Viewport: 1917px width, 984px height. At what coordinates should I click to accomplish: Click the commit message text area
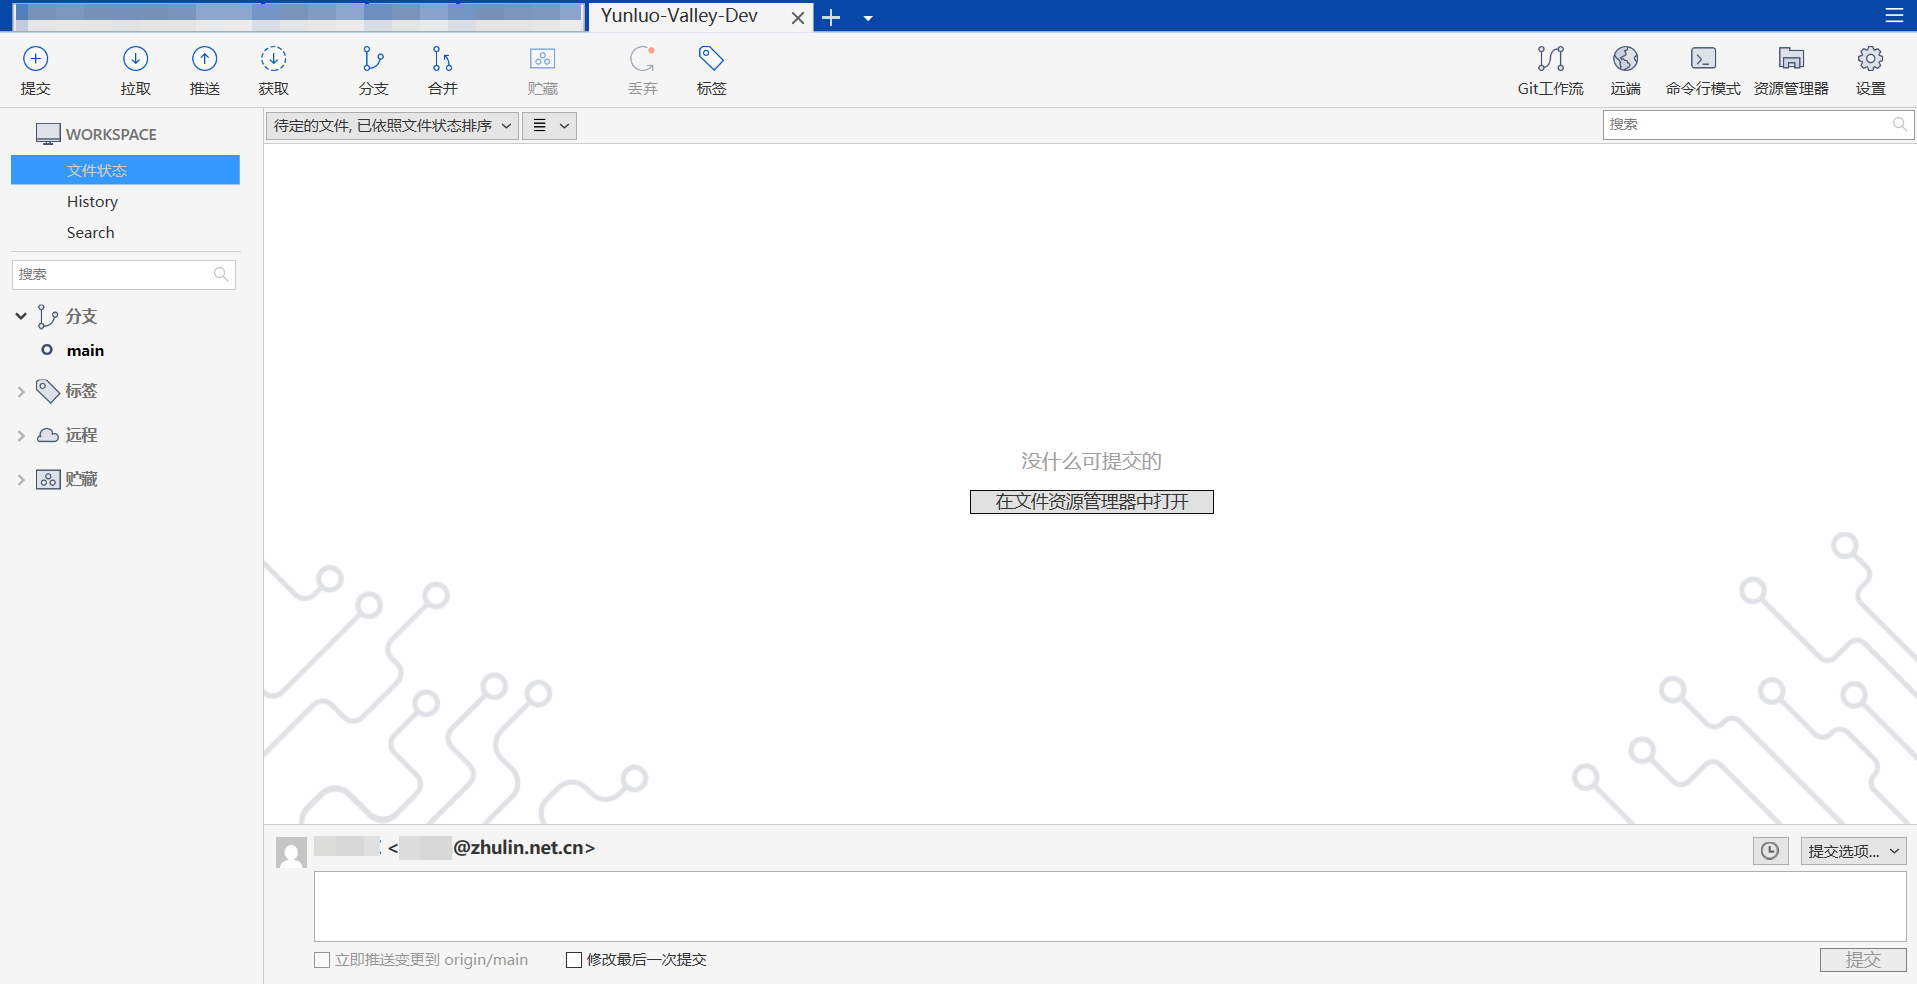point(1110,906)
